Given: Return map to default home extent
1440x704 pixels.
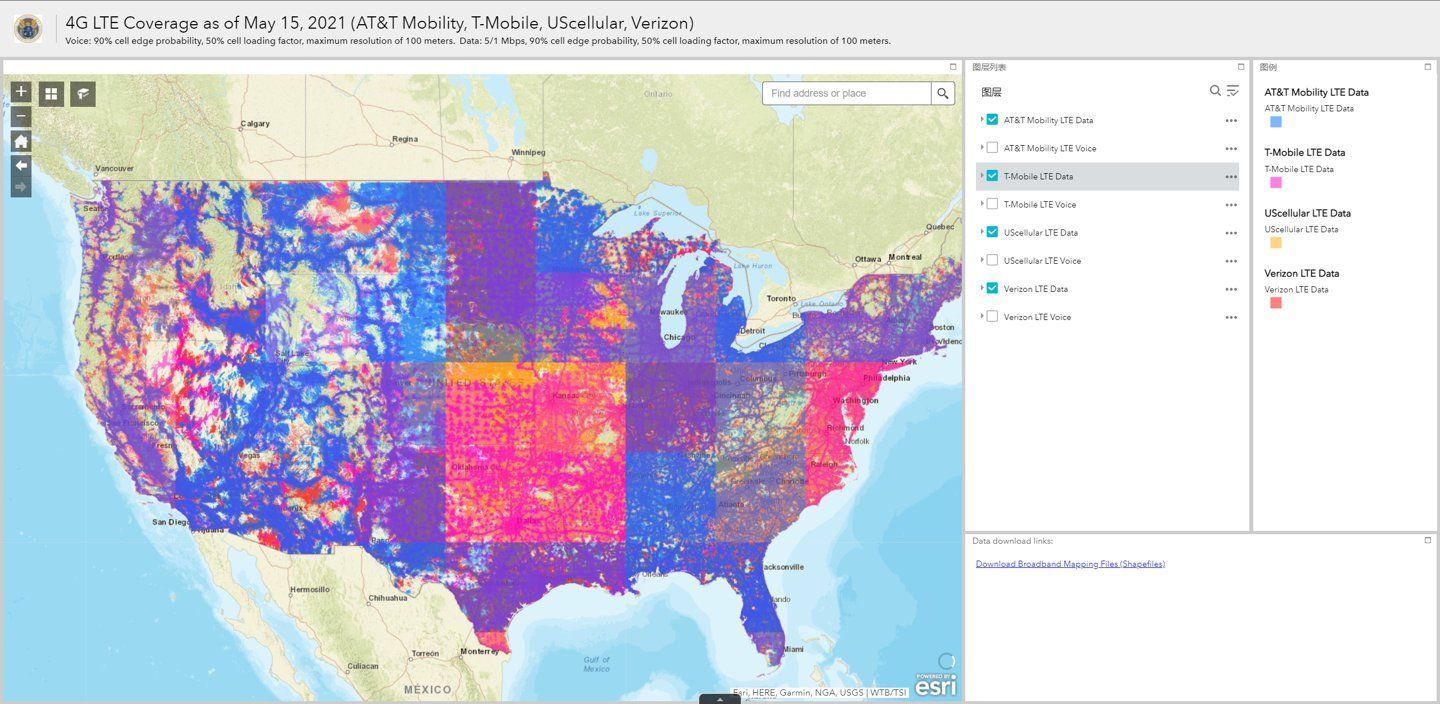Looking at the screenshot, I should (21, 141).
